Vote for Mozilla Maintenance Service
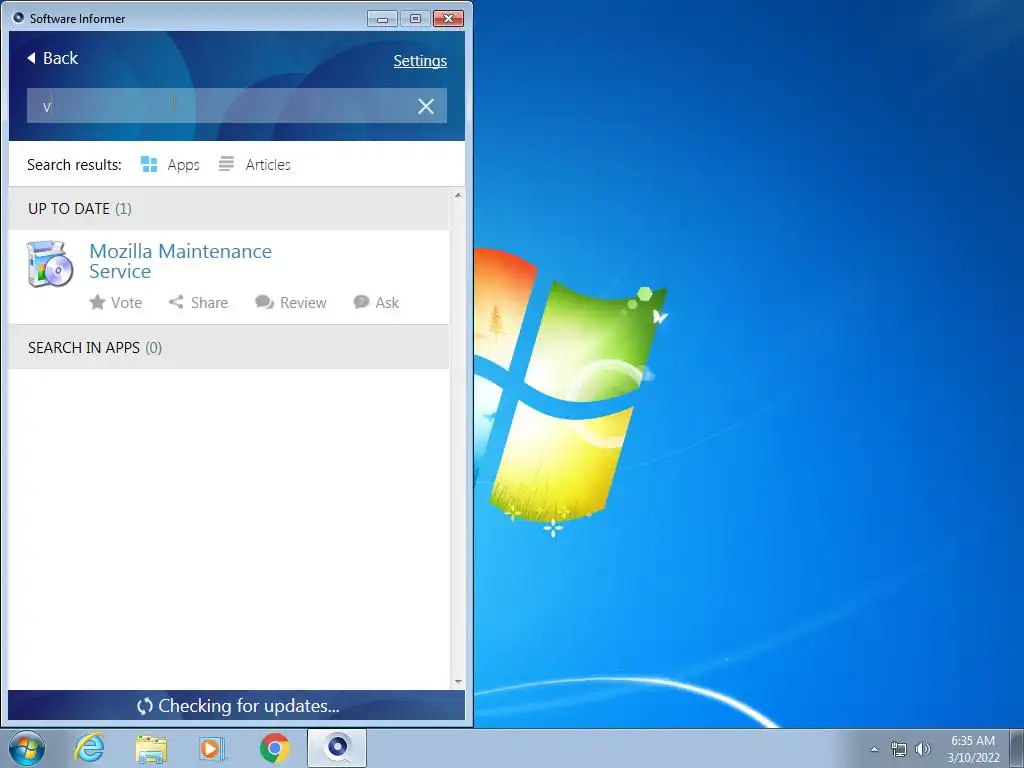 [116, 302]
